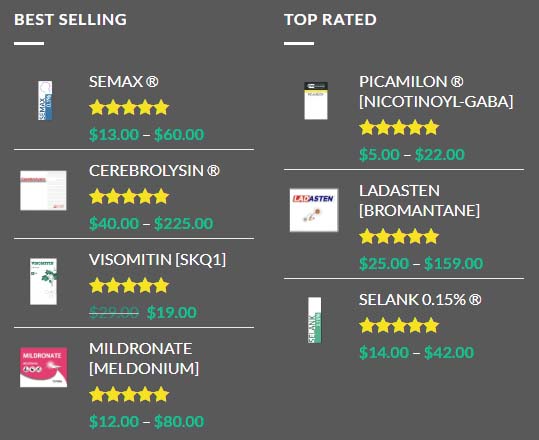Click the $19.00 Visomitin sale price
Screen dimensions: 539x440
click(172, 312)
